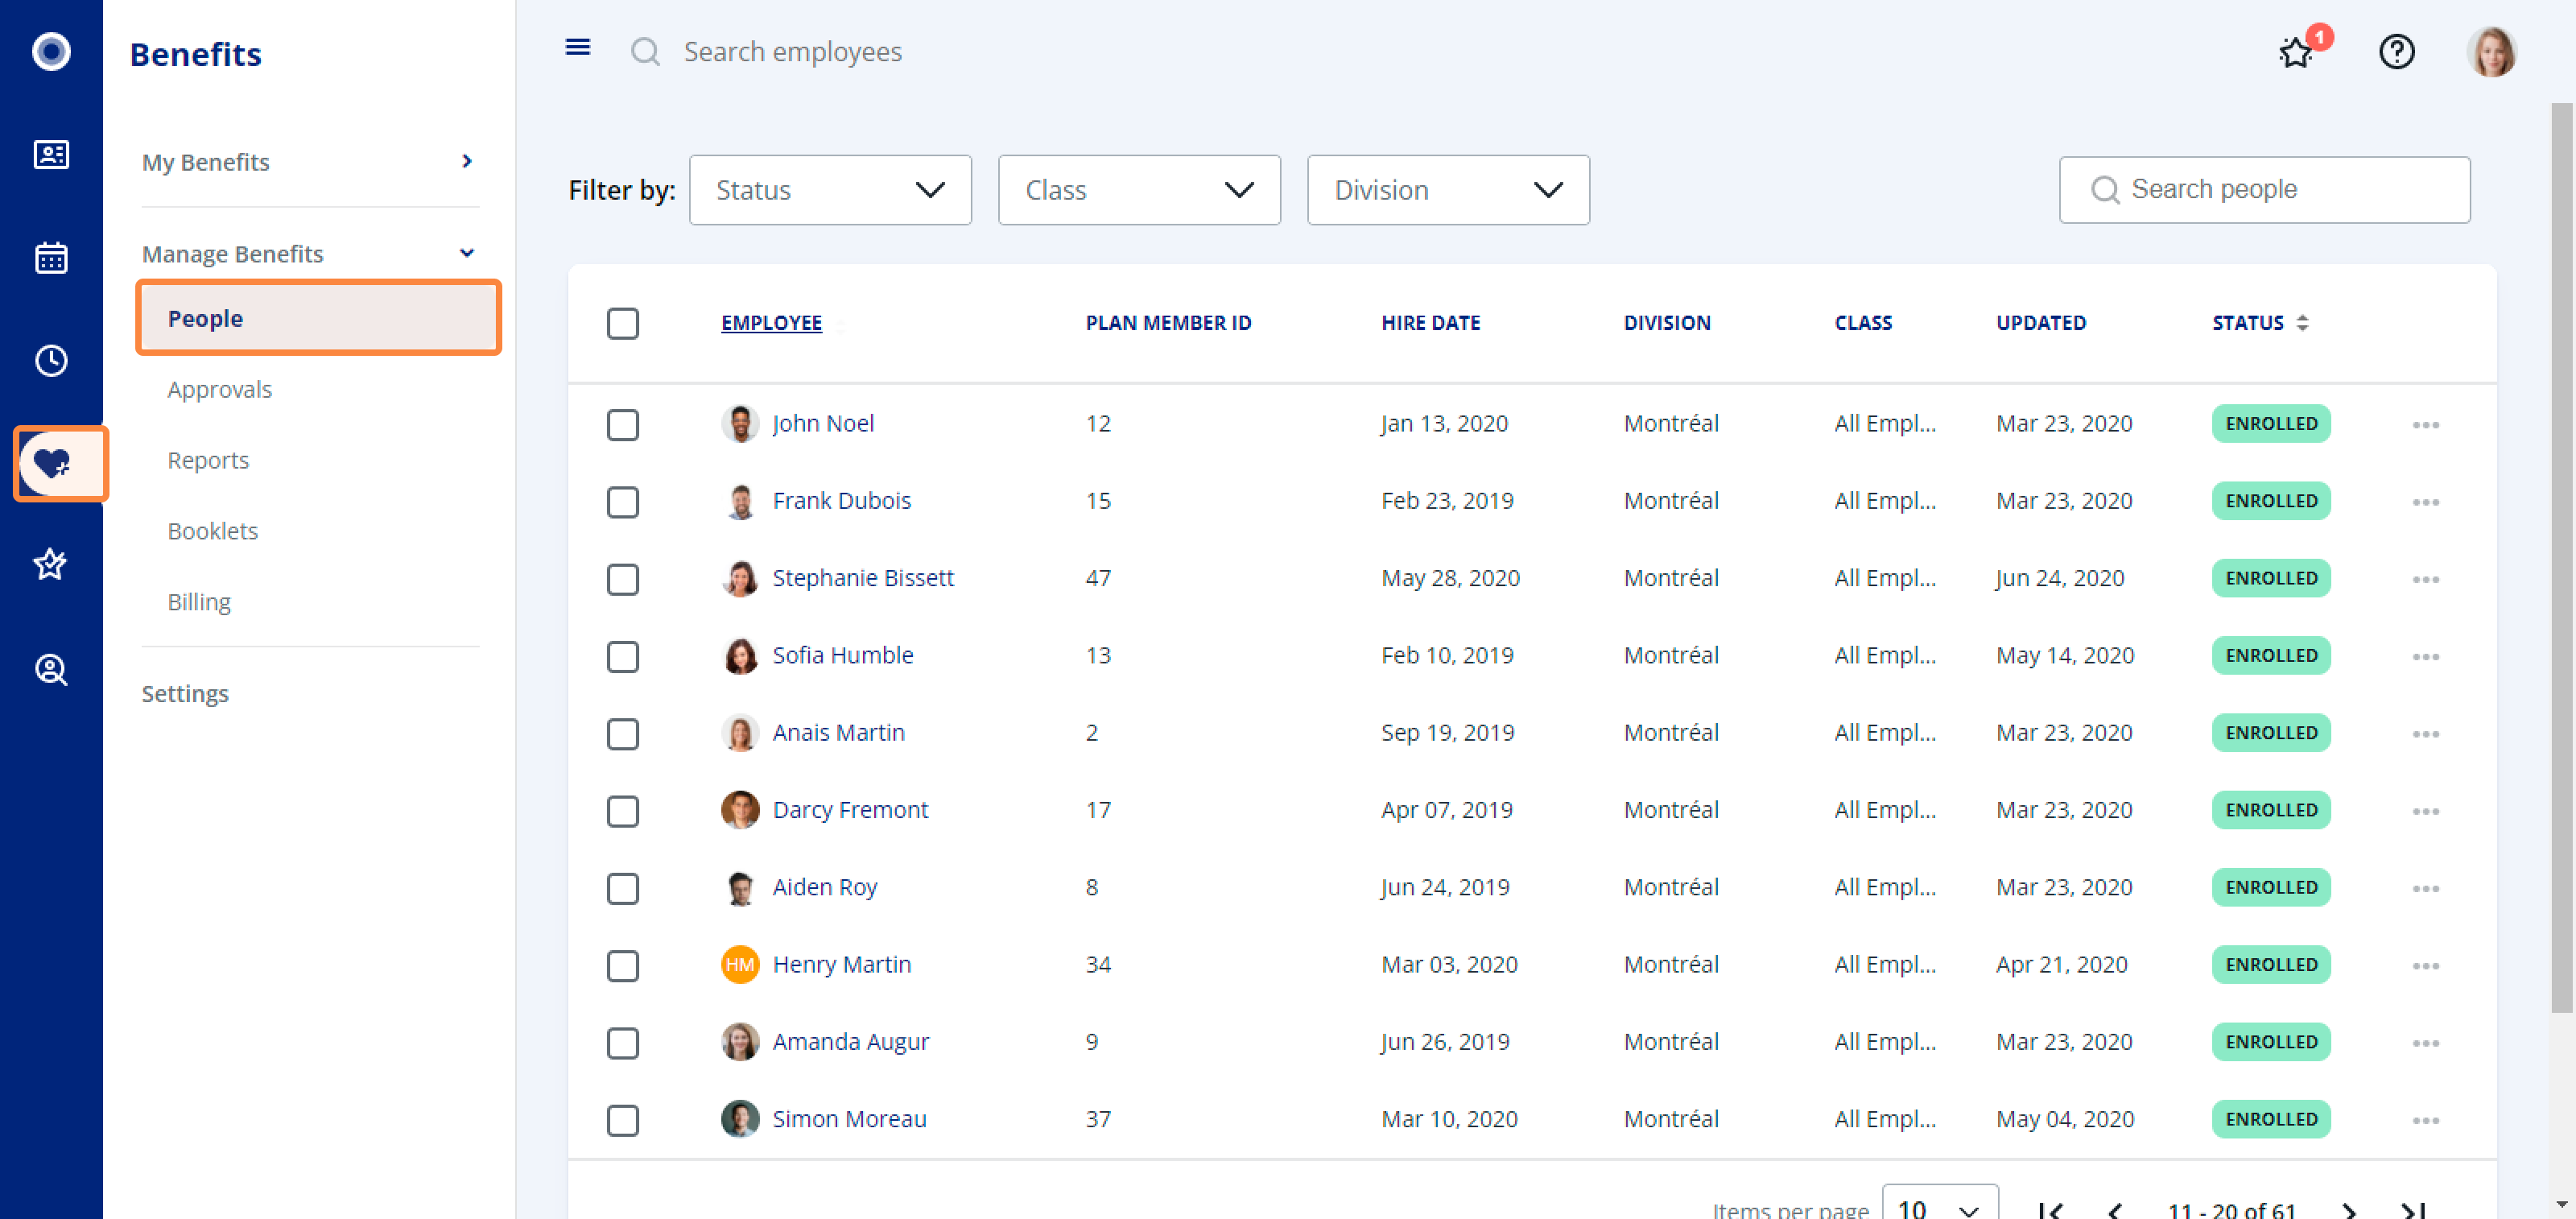
Task: Click the Search people input field
Action: point(2264,190)
